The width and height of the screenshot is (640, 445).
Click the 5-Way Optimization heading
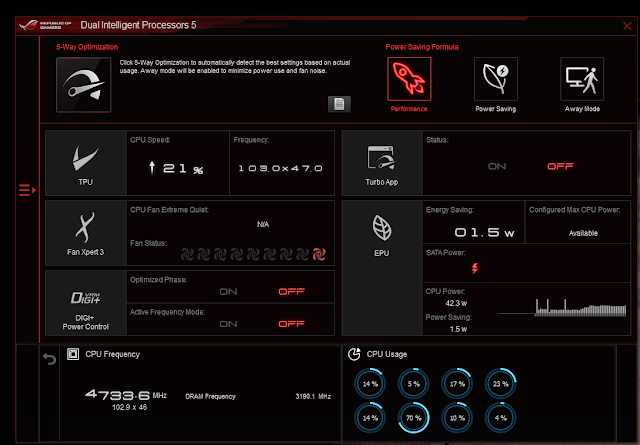pyautogui.click(x=87, y=47)
